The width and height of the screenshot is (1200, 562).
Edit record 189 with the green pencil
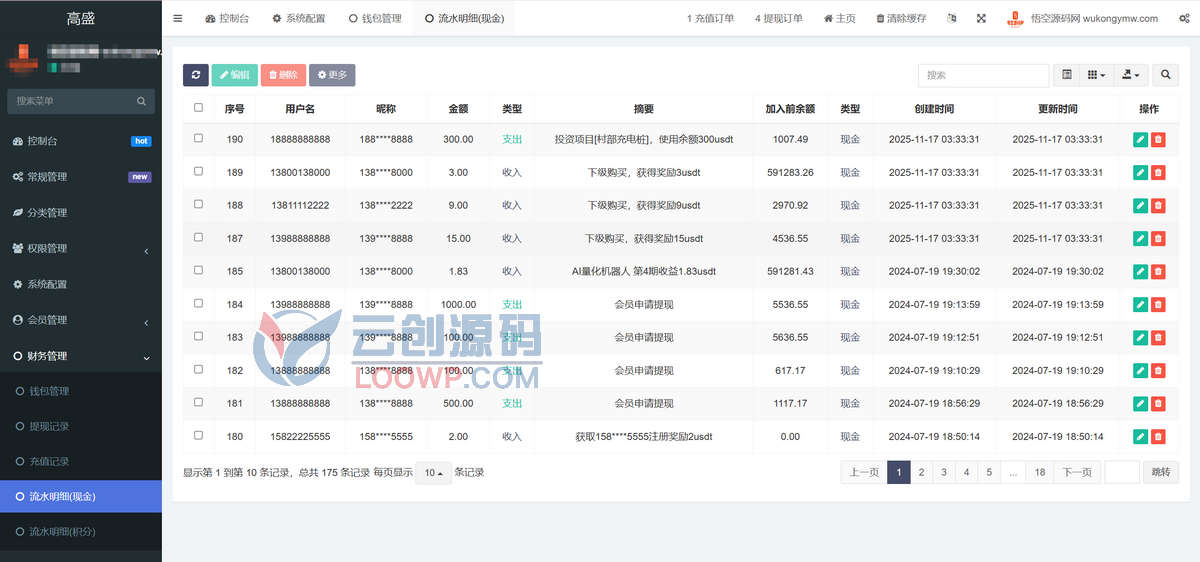click(1140, 173)
